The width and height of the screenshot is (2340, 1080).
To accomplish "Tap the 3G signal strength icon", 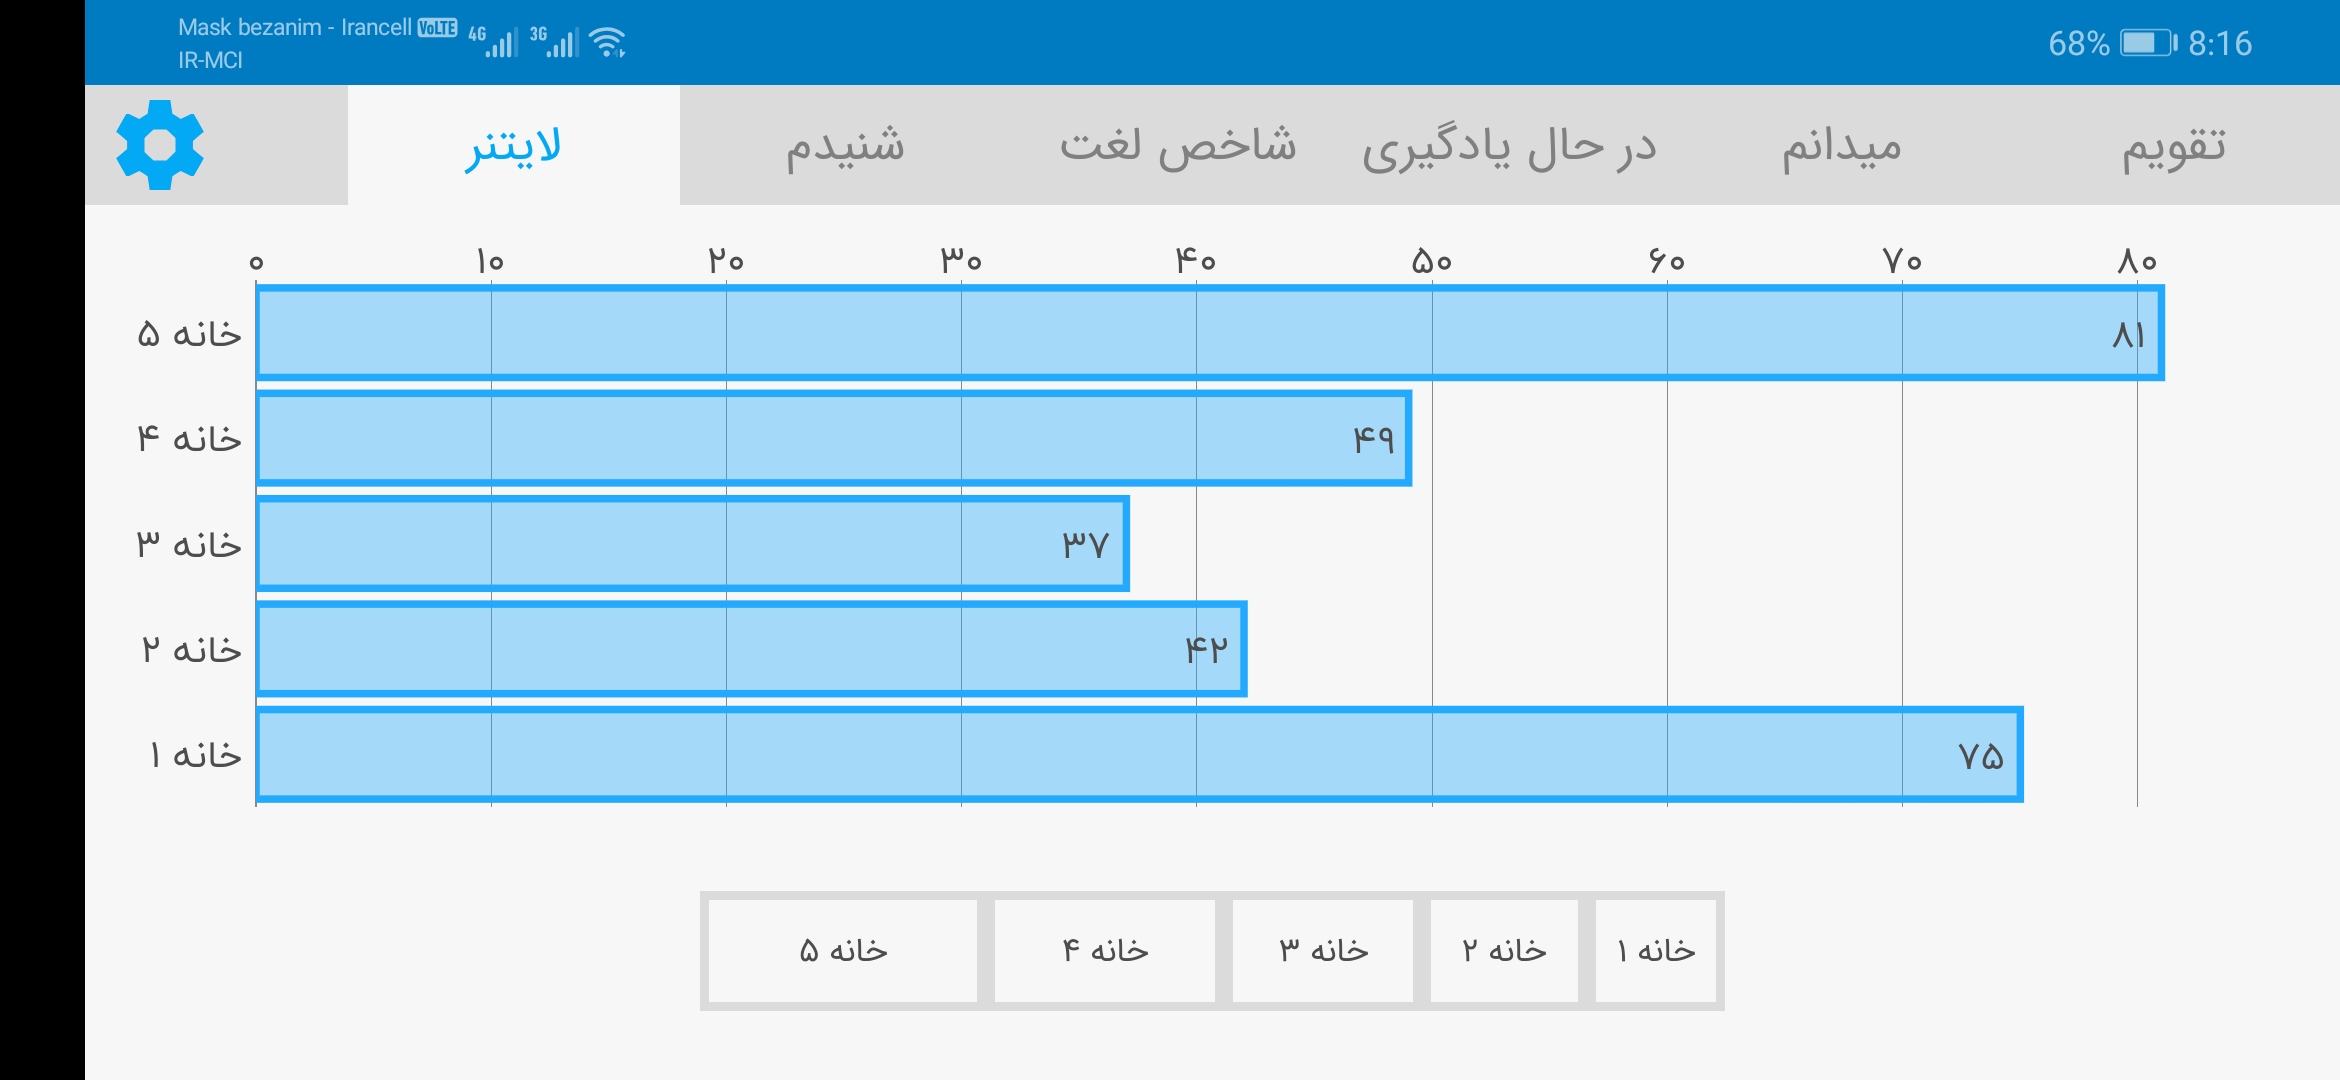I will pos(554,42).
